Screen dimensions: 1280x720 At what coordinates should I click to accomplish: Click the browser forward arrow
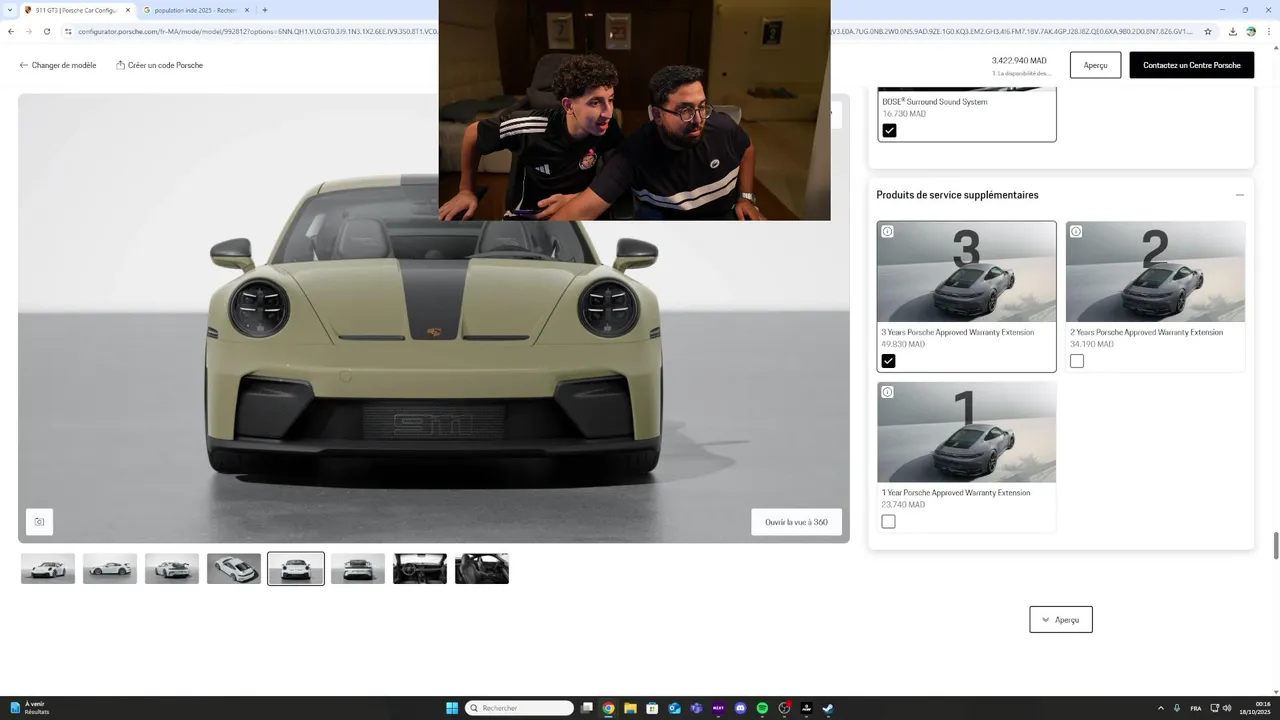[x=29, y=31]
